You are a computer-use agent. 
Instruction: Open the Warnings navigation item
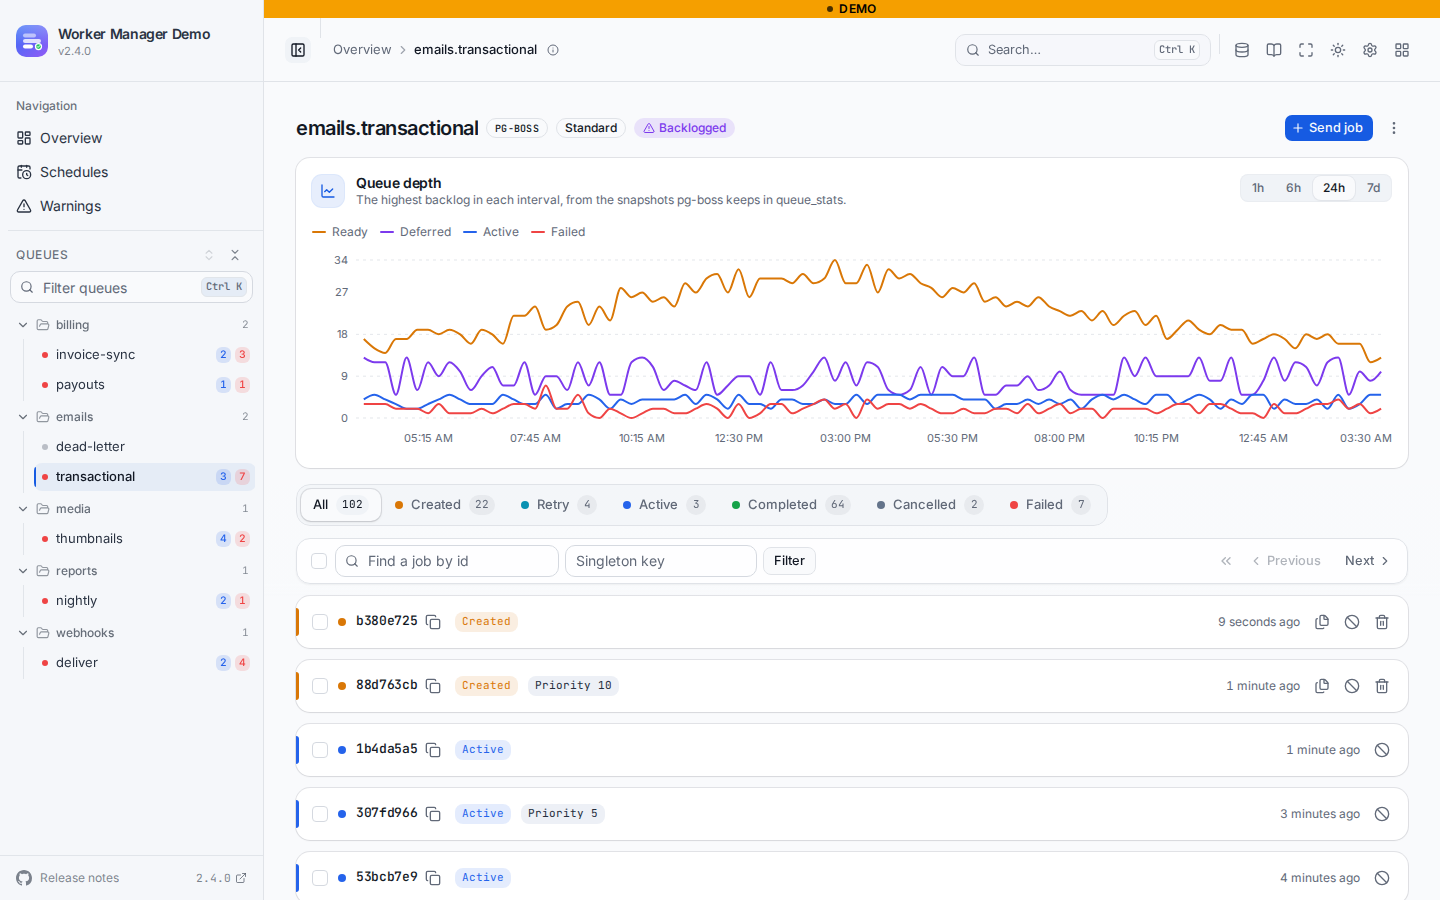(132, 206)
